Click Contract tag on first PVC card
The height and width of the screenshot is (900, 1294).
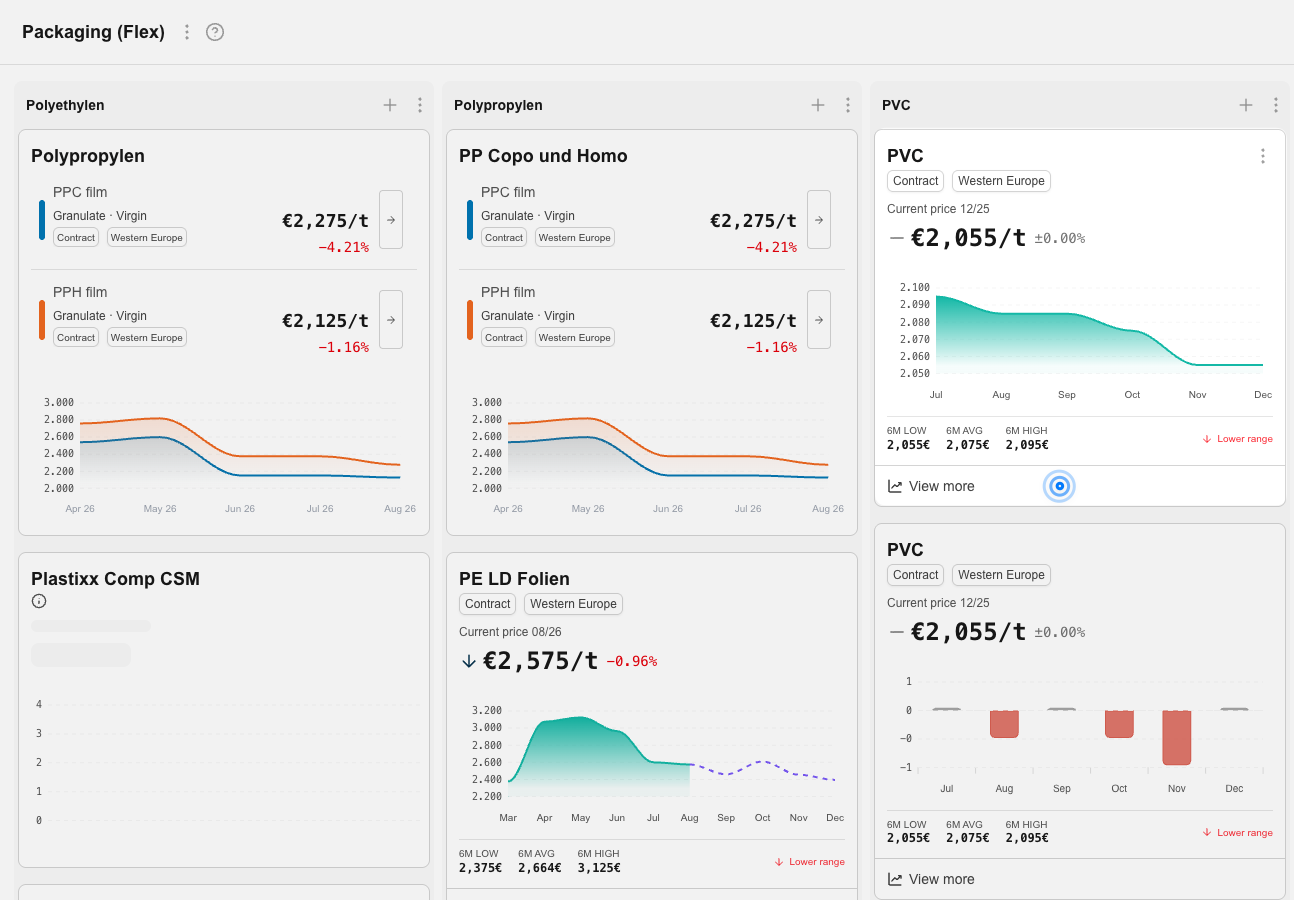pyautogui.click(x=916, y=181)
